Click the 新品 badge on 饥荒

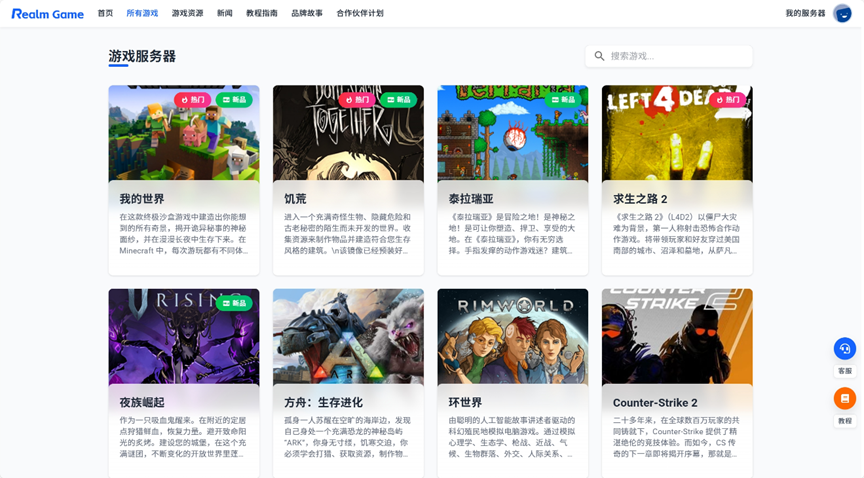(x=398, y=100)
